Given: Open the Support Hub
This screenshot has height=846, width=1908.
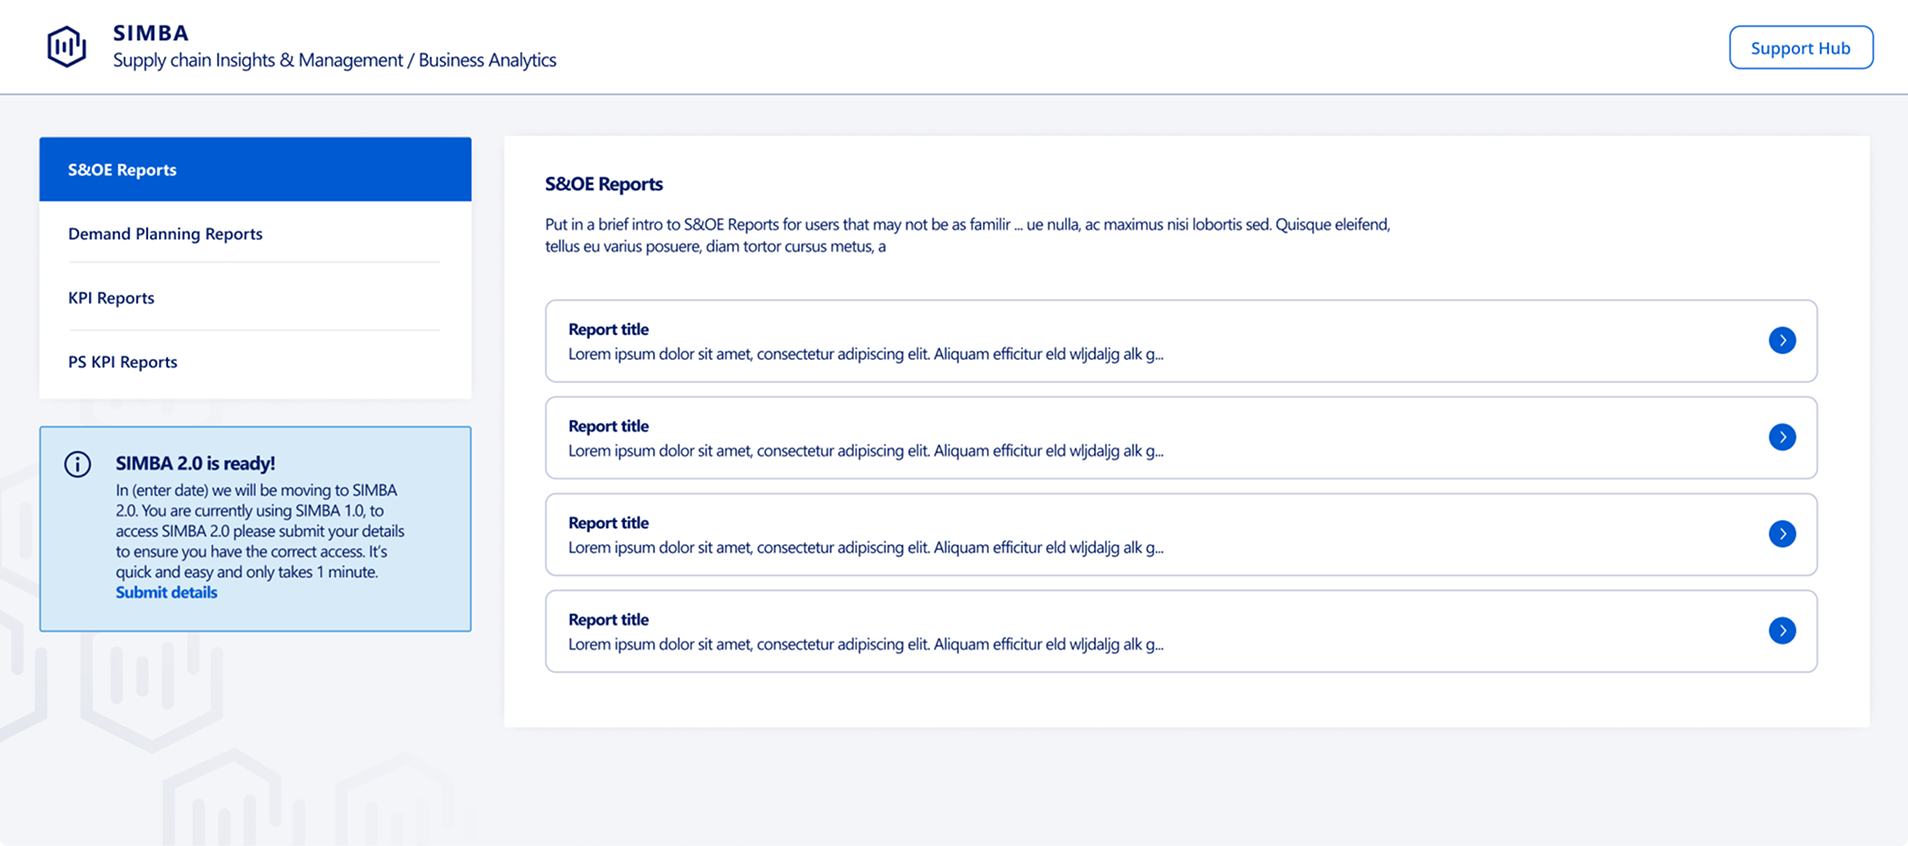Looking at the screenshot, I should click(x=1801, y=48).
